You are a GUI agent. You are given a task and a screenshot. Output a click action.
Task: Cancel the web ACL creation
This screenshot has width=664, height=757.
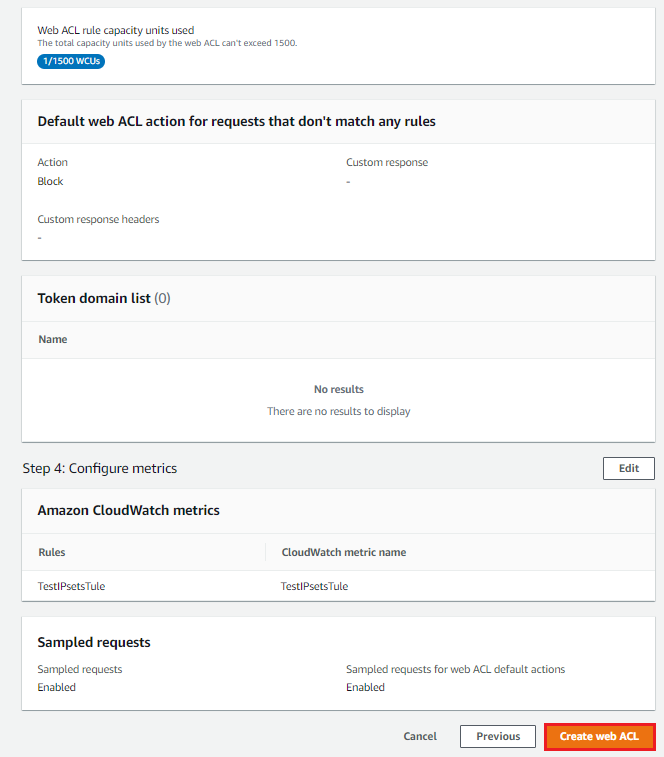click(420, 737)
